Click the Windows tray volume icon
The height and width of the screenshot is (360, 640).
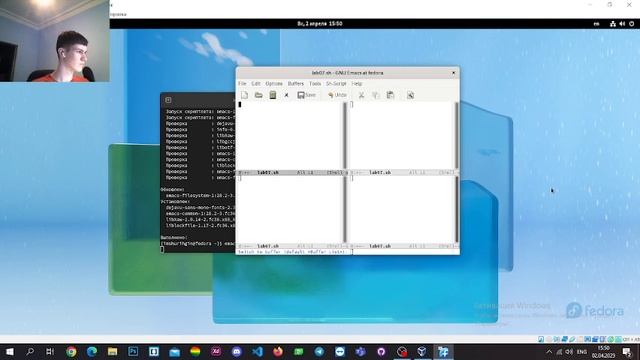point(569,351)
